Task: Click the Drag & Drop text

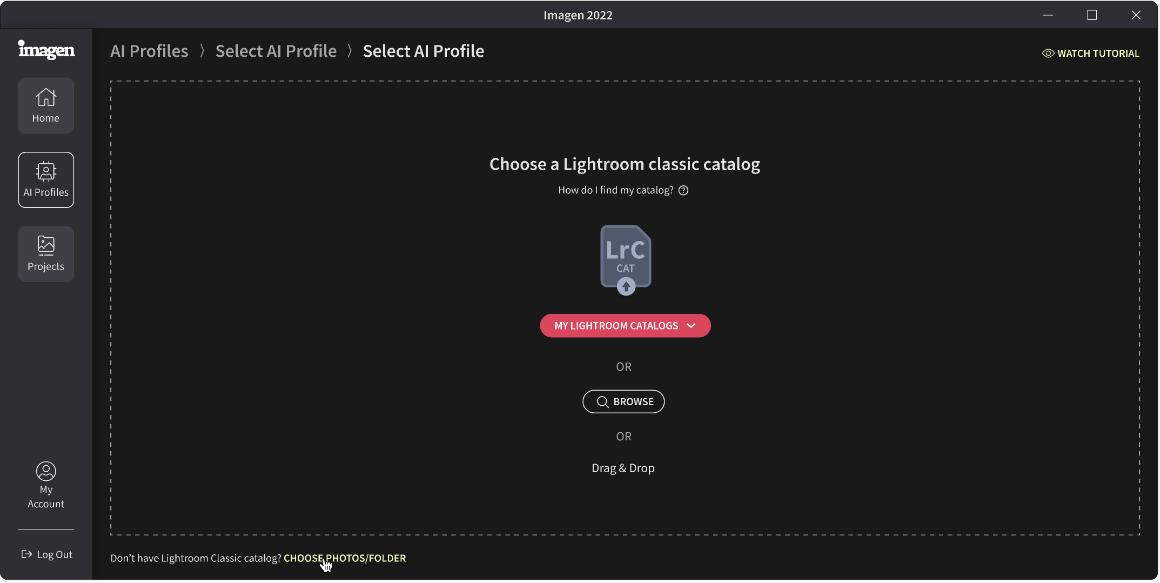Action: (x=623, y=468)
